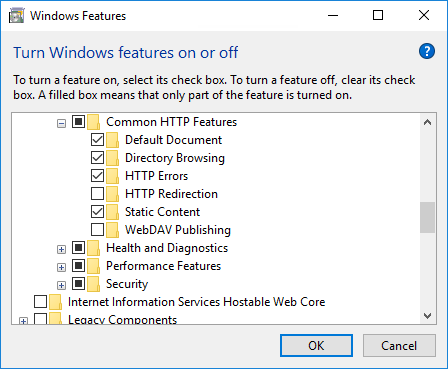448x369 pixels.
Task: Select the Security folder icon
Action: point(94,284)
